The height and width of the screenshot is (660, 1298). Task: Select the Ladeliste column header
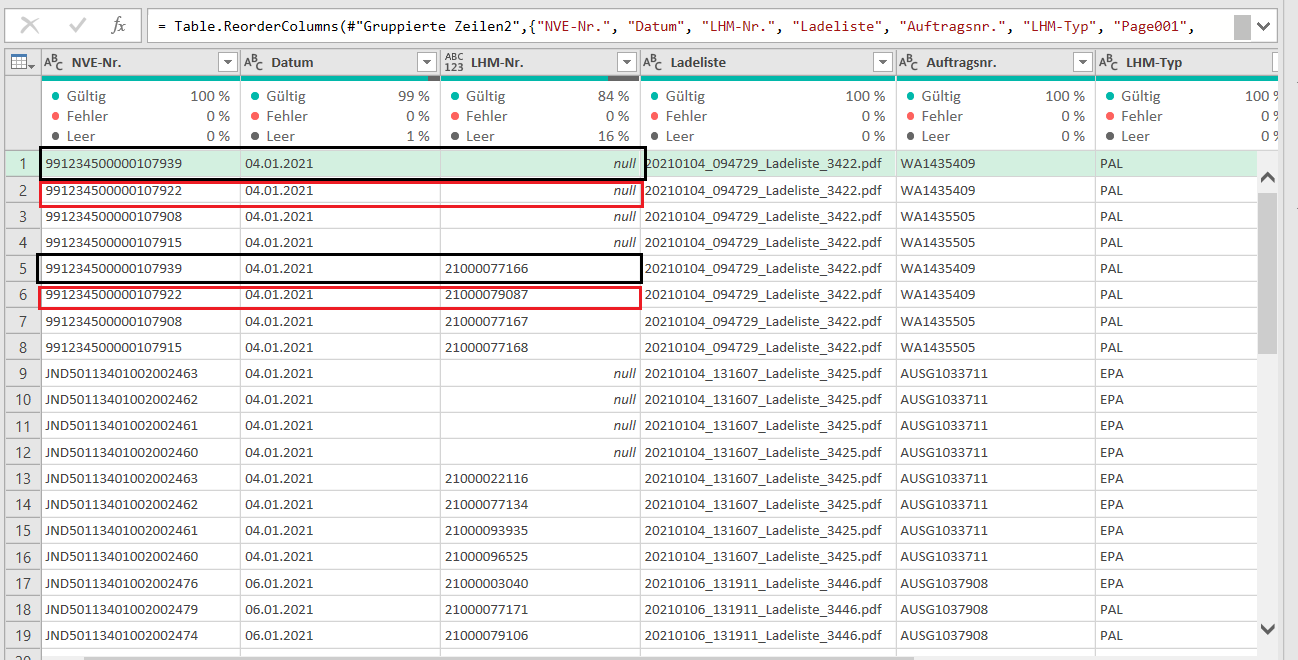768,62
